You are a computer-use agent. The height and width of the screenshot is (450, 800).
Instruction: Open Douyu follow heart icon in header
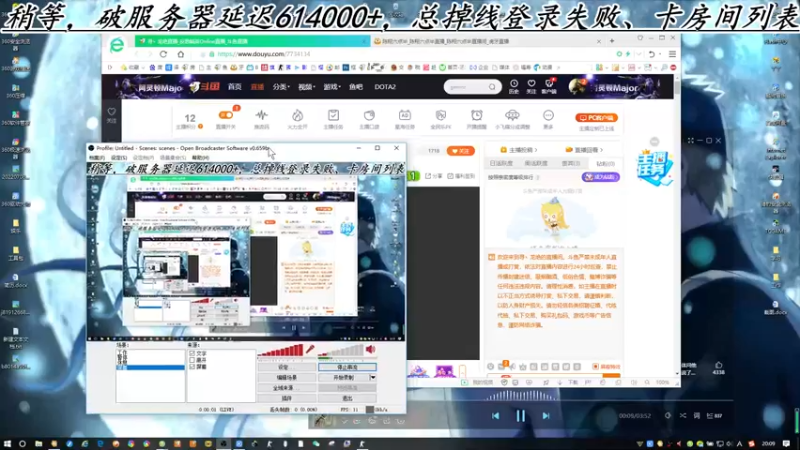tap(531, 84)
